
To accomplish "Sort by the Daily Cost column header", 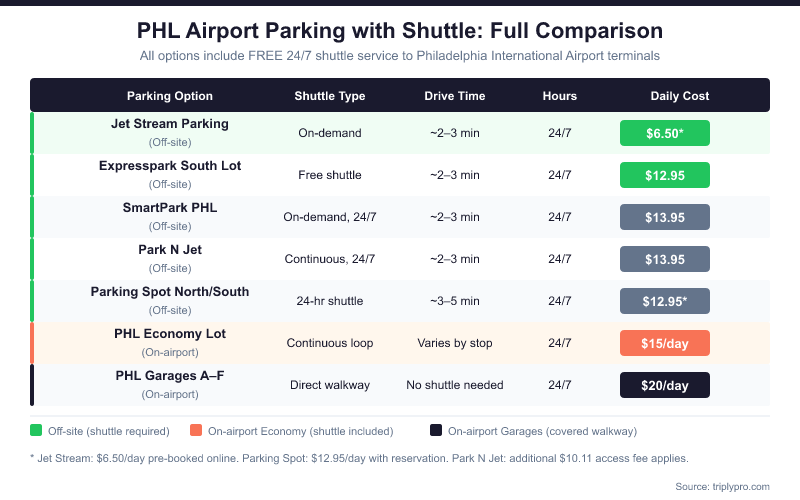I will coord(680,96).
